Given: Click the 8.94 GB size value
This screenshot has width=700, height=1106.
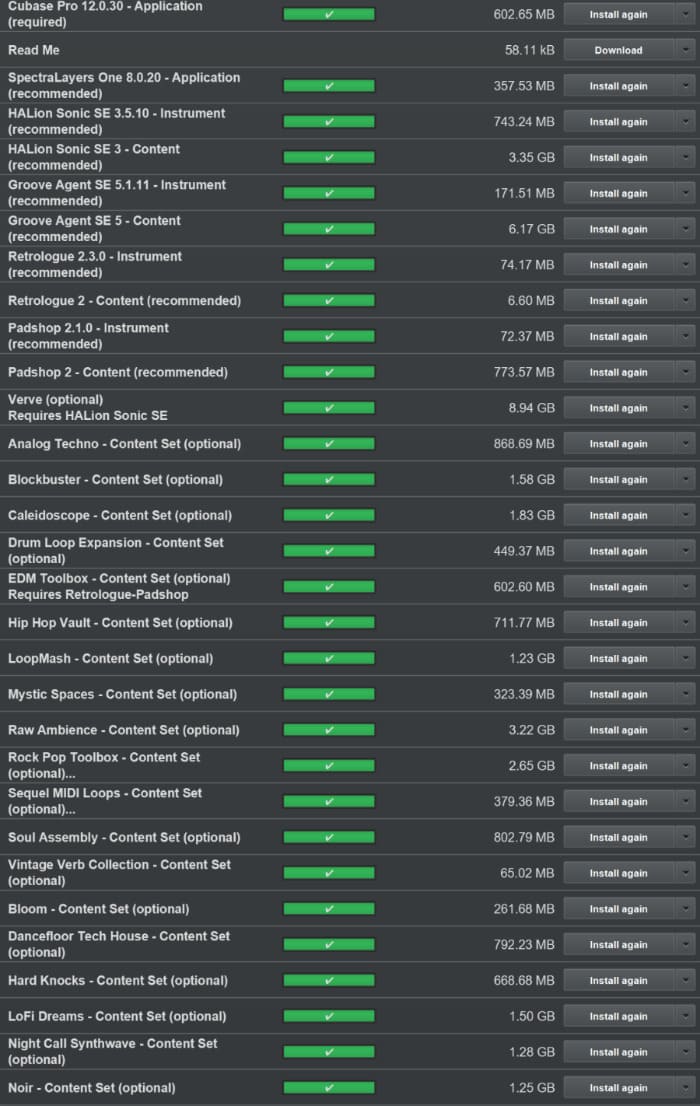Looking at the screenshot, I should click(531, 408).
